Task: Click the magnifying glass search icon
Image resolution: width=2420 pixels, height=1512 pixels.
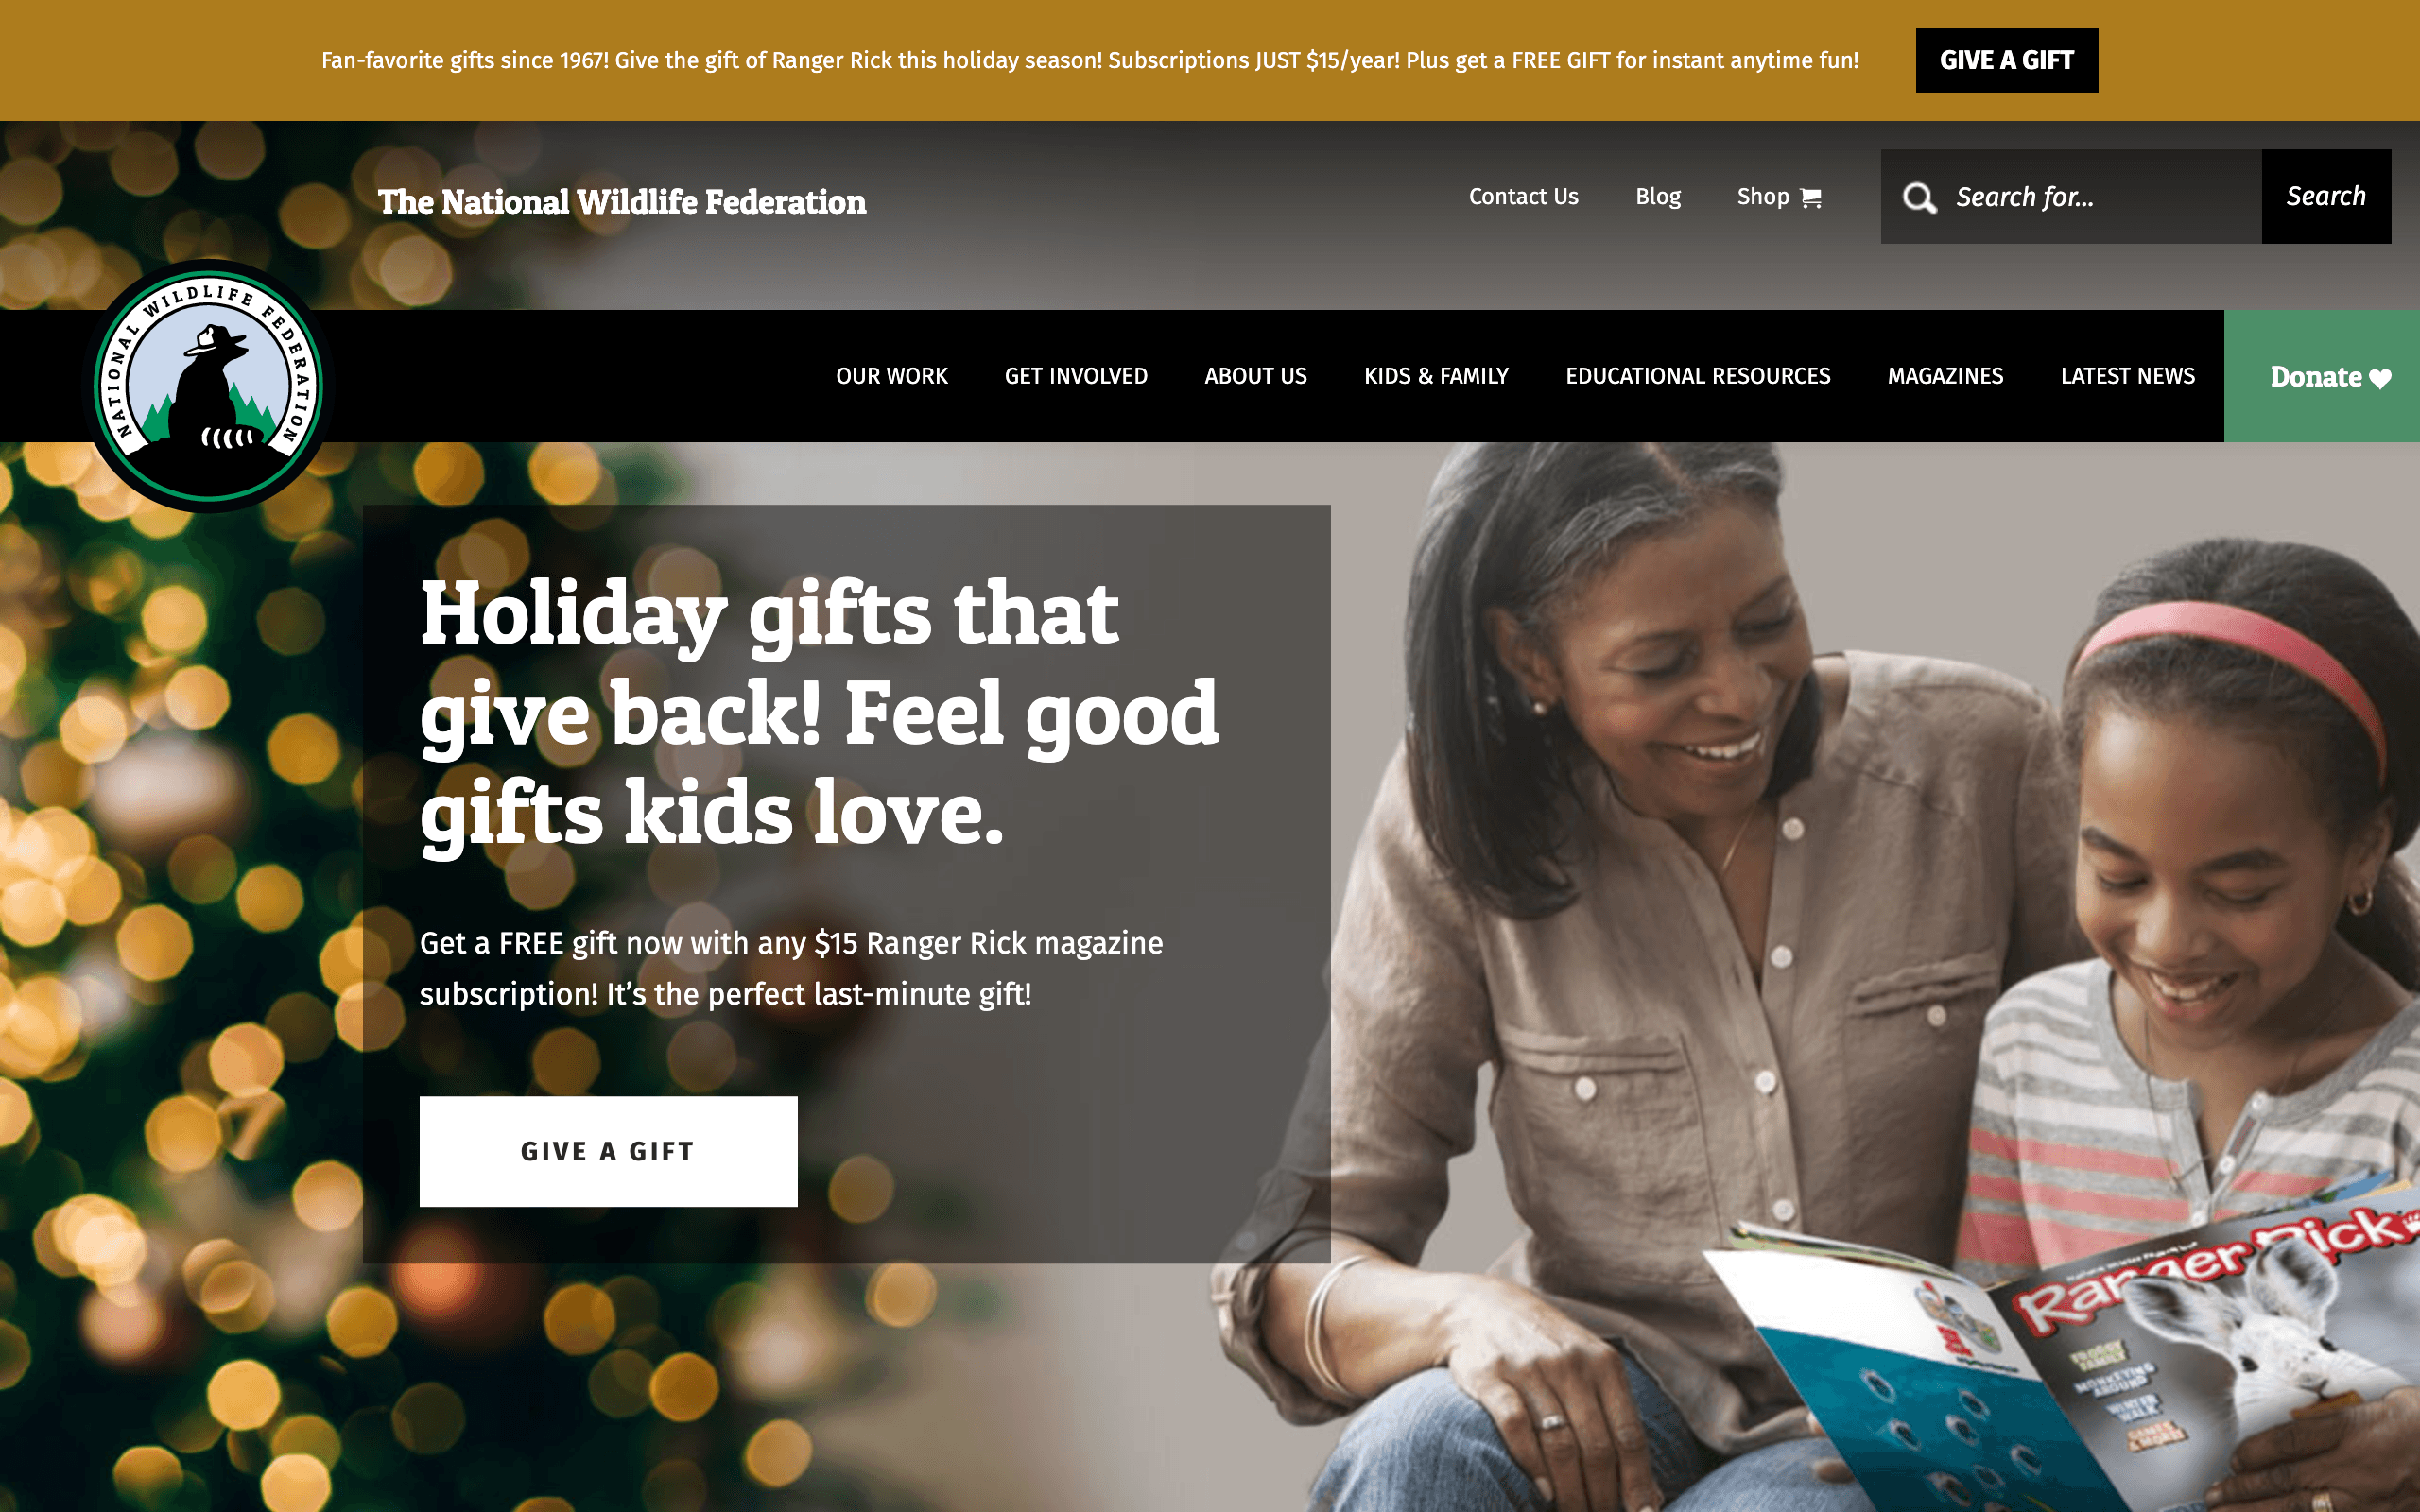Action: point(1919,197)
